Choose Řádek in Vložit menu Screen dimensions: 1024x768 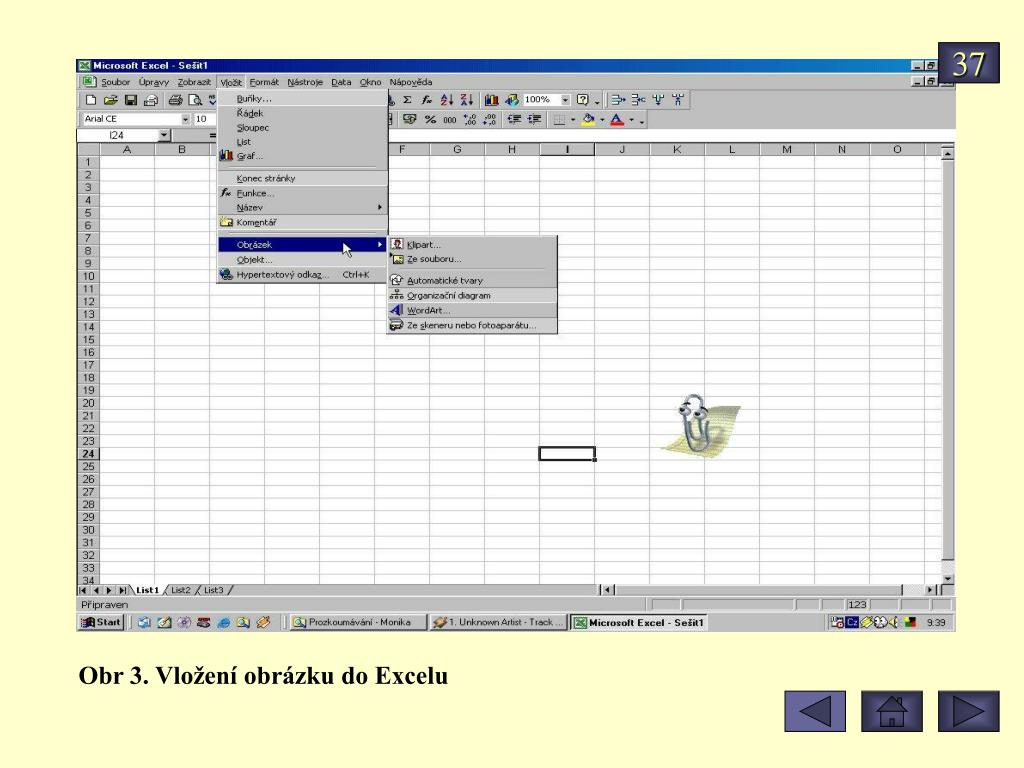(302, 113)
